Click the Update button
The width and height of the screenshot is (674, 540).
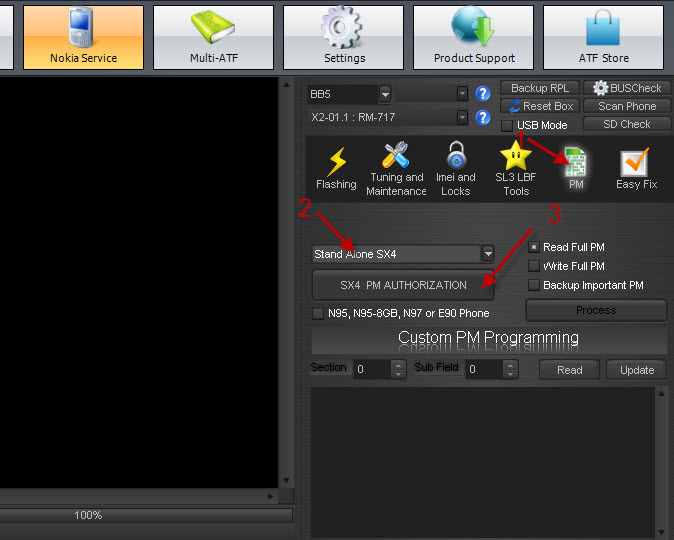637,370
